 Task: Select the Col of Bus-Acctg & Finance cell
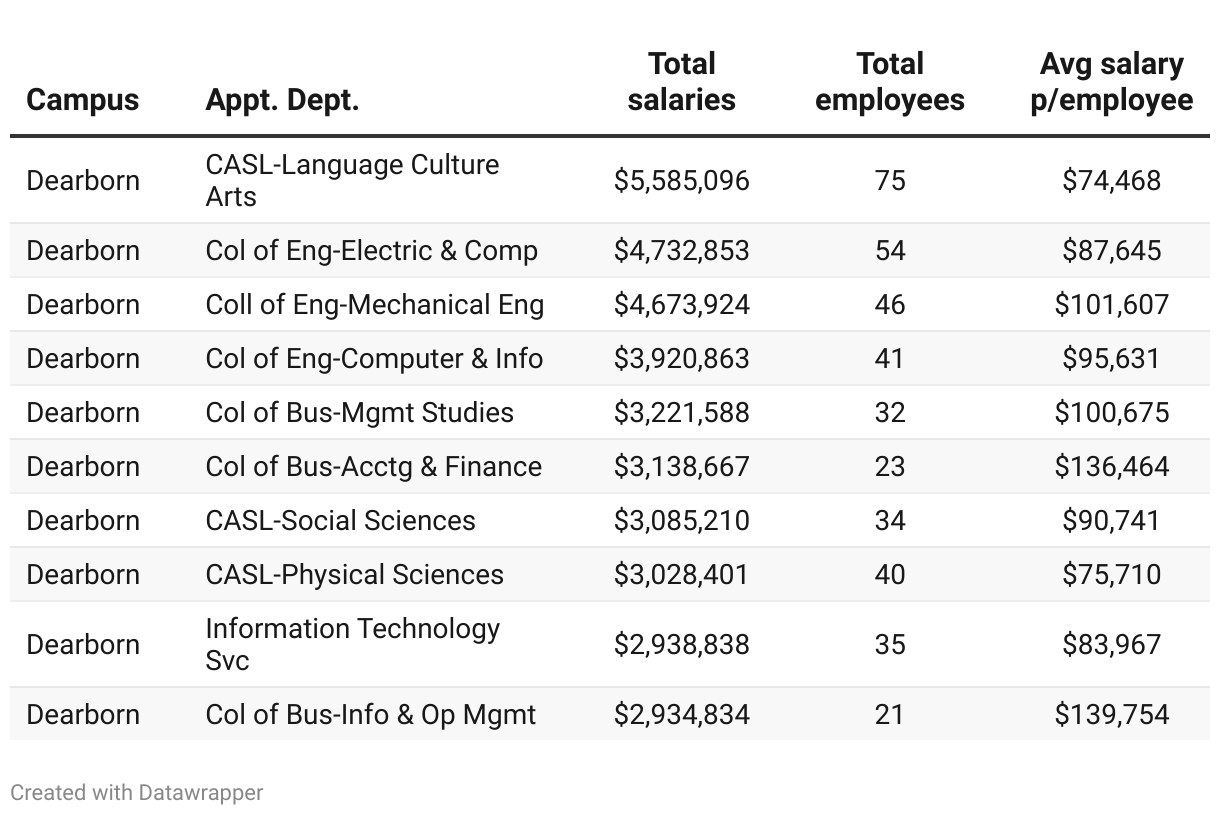point(373,466)
